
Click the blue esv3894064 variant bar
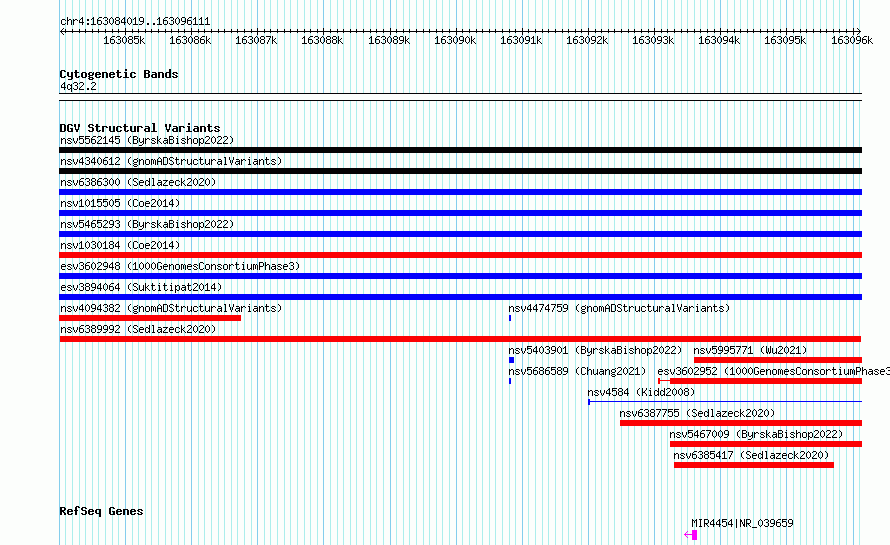[460, 297]
